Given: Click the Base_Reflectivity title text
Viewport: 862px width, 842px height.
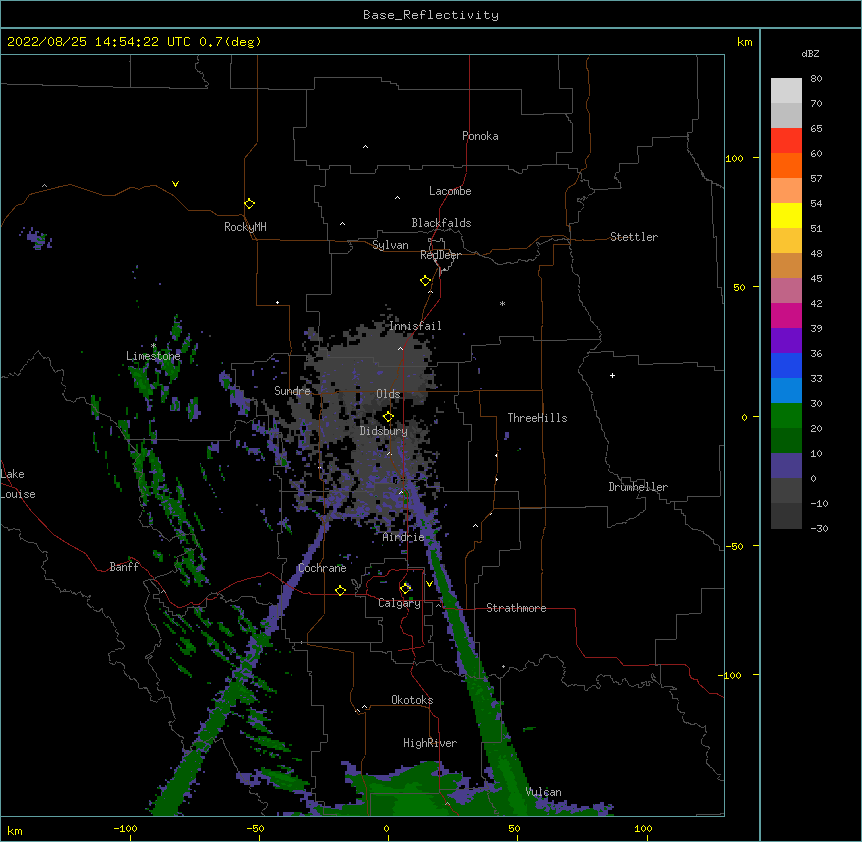Looking at the screenshot, I should click(431, 15).
